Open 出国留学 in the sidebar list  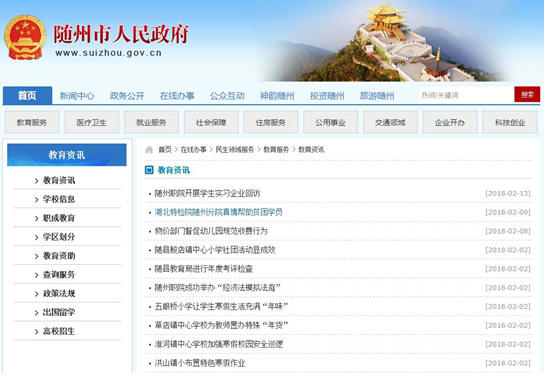coord(59,312)
